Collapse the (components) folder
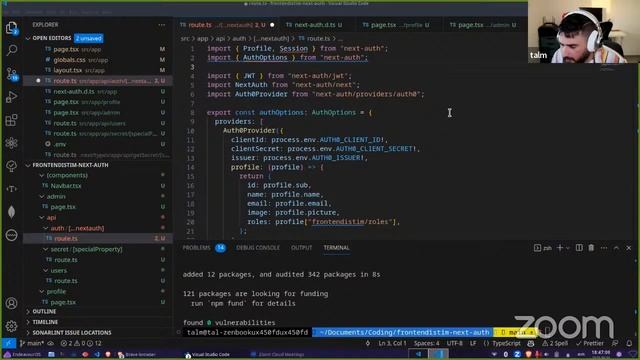 point(67,175)
